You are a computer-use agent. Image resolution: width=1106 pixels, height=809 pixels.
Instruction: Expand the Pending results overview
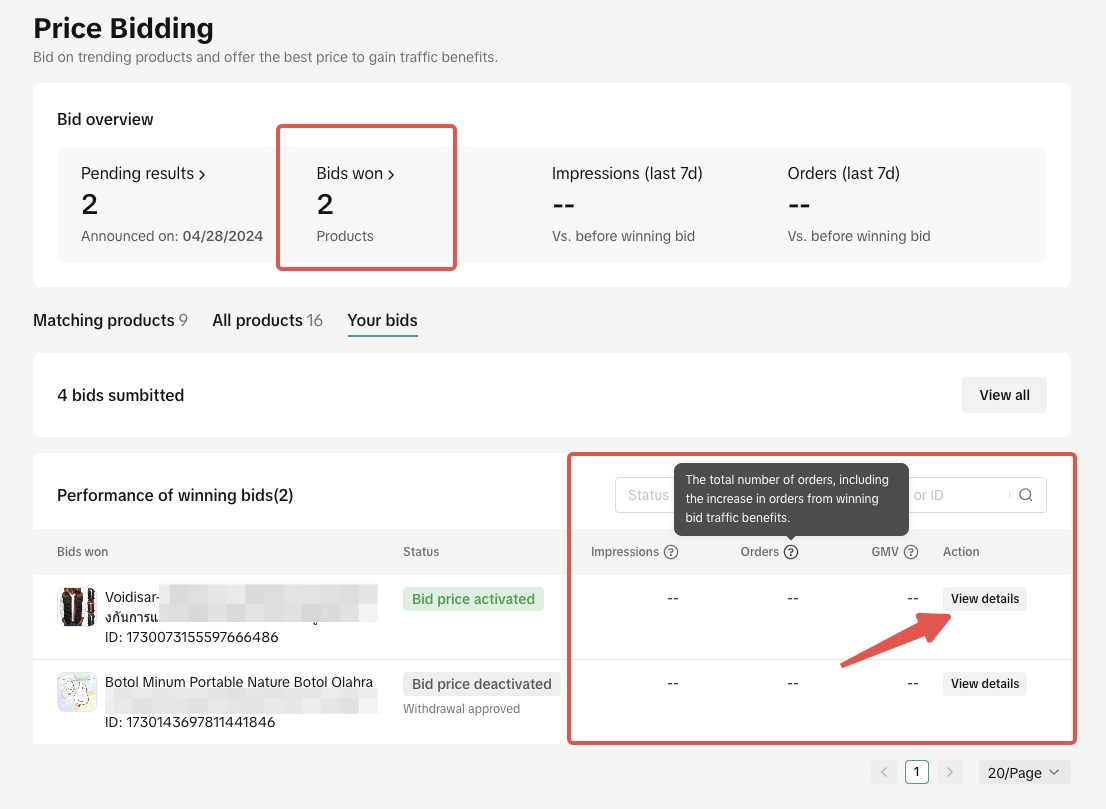tap(143, 174)
